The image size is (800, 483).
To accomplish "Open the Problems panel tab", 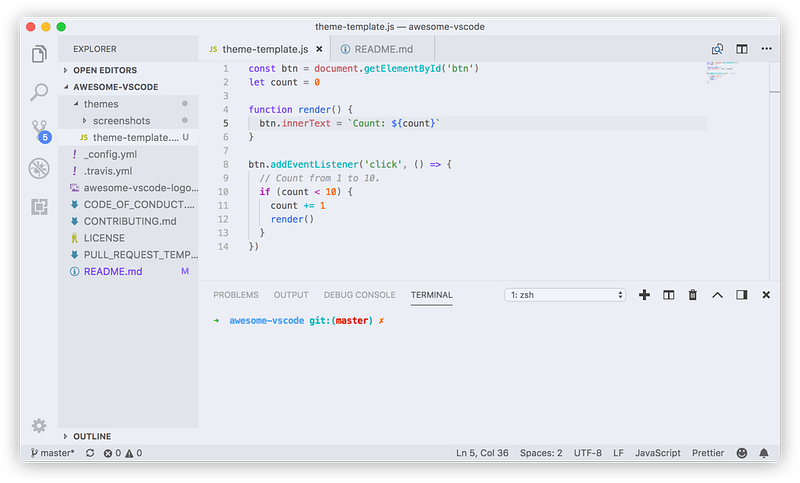I will pos(236,295).
